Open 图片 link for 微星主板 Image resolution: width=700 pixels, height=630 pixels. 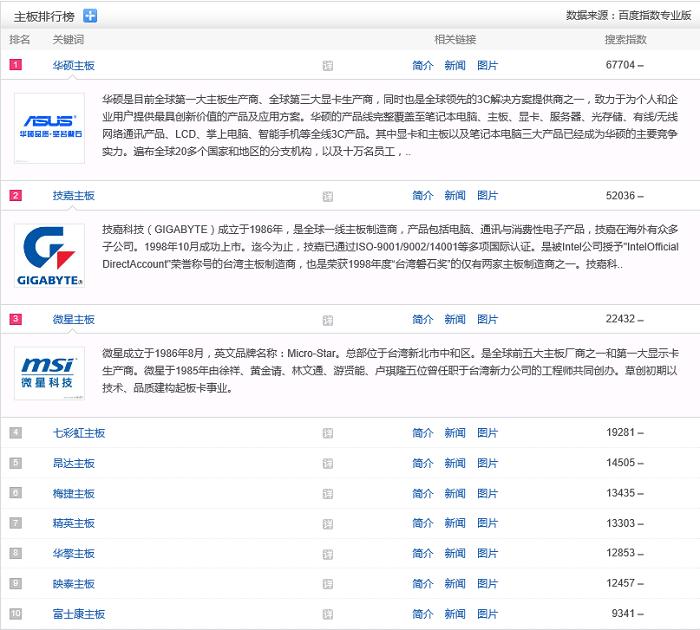487,319
